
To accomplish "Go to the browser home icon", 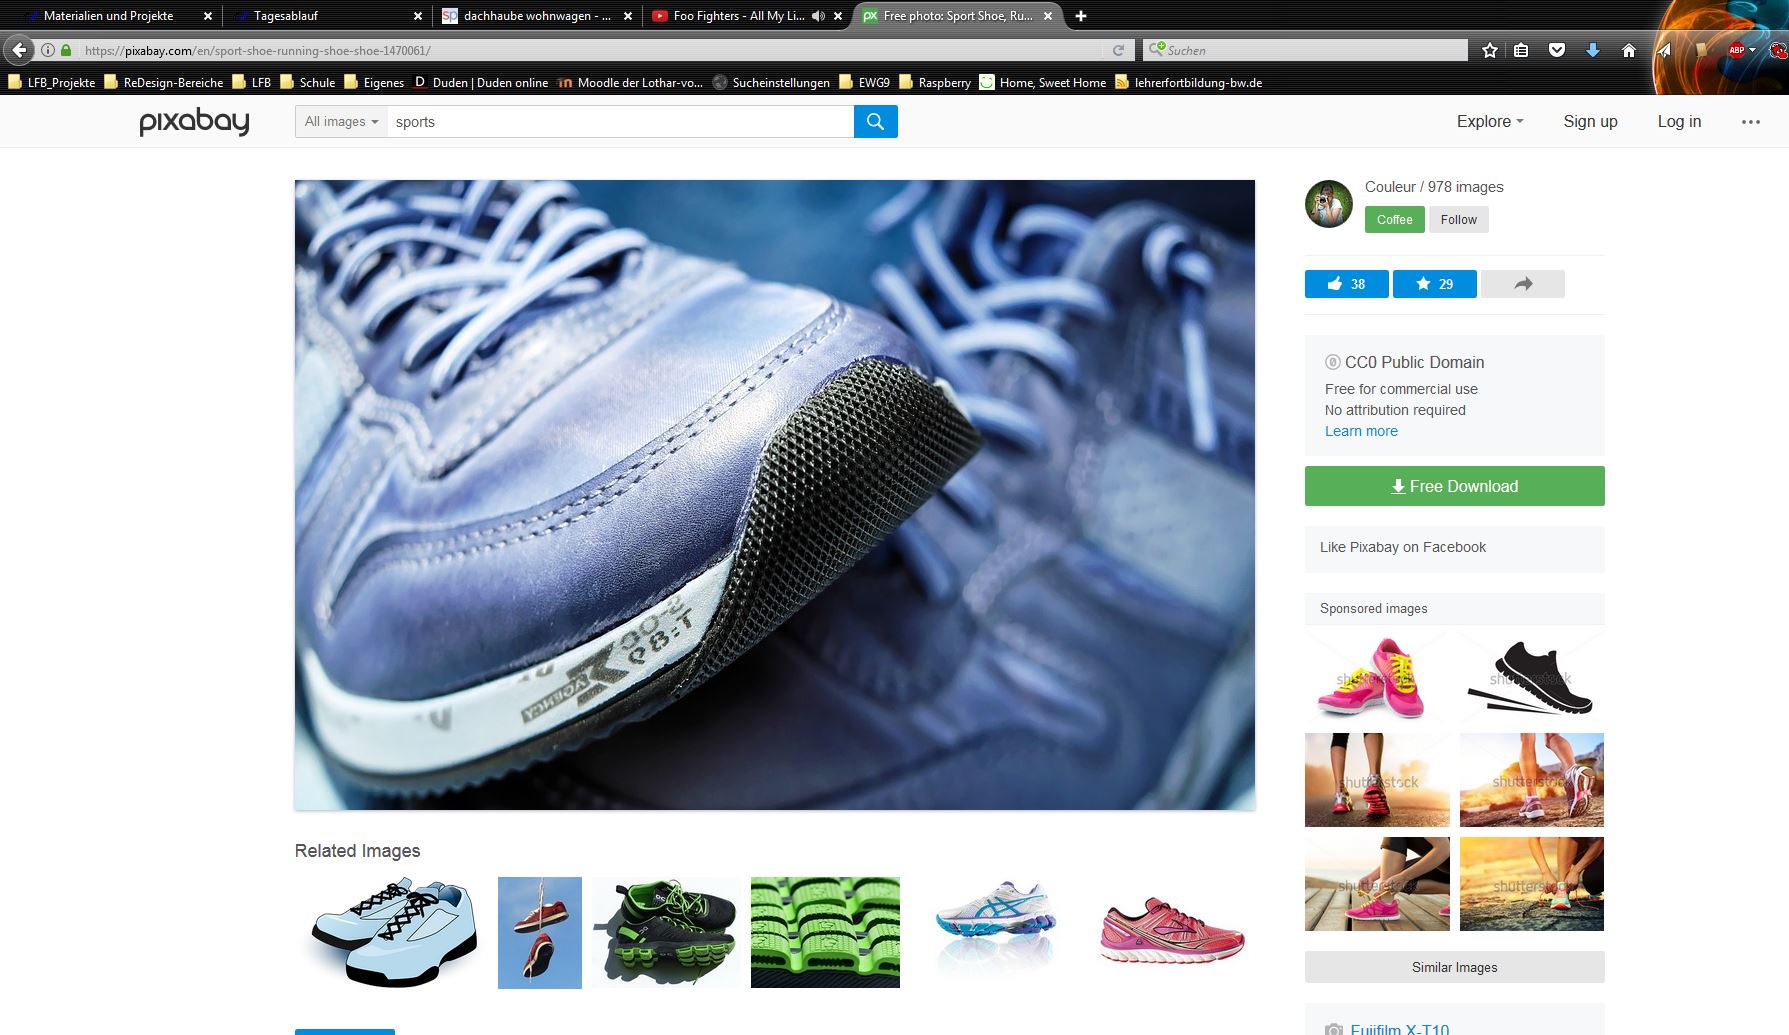I will 1628,50.
